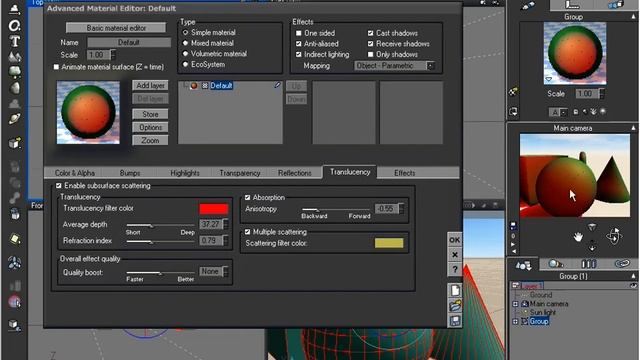Collapse the Group material panel arrow
The width and height of the screenshot is (640, 360).
pos(633,17)
